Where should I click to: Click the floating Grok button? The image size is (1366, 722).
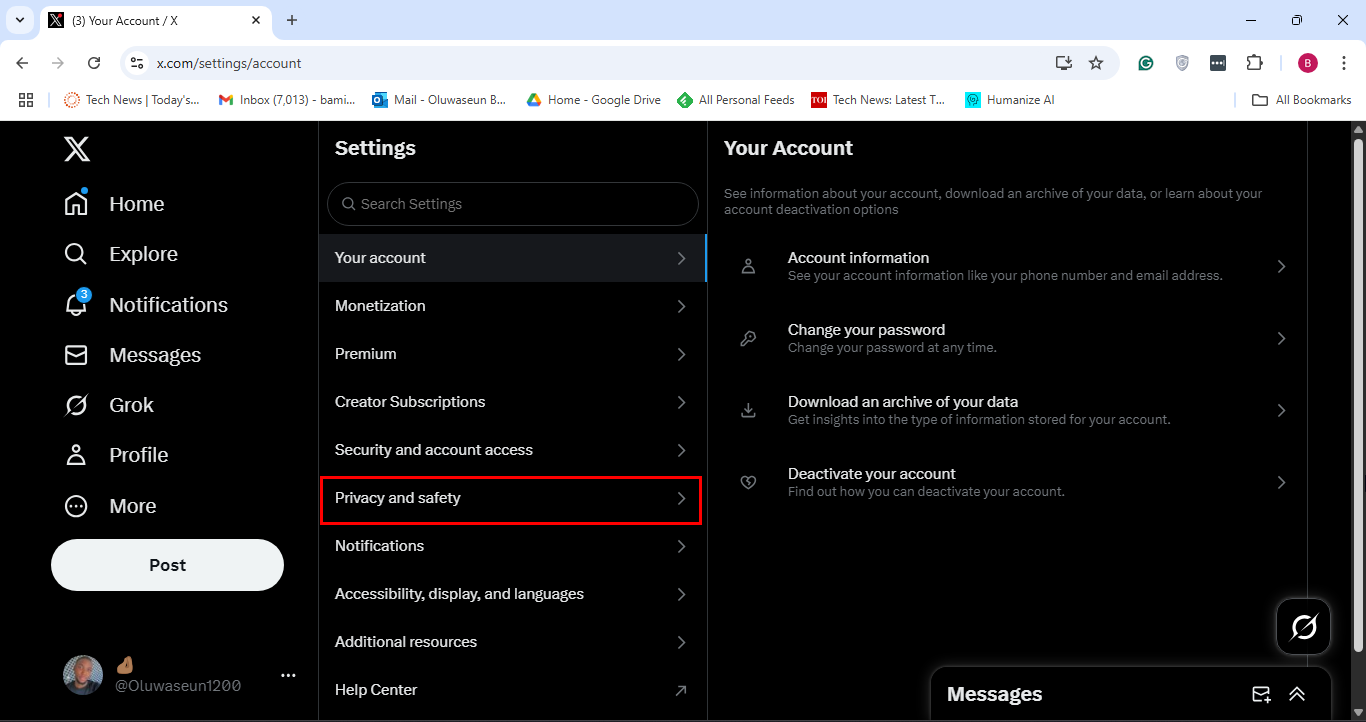click(1303, 627)
